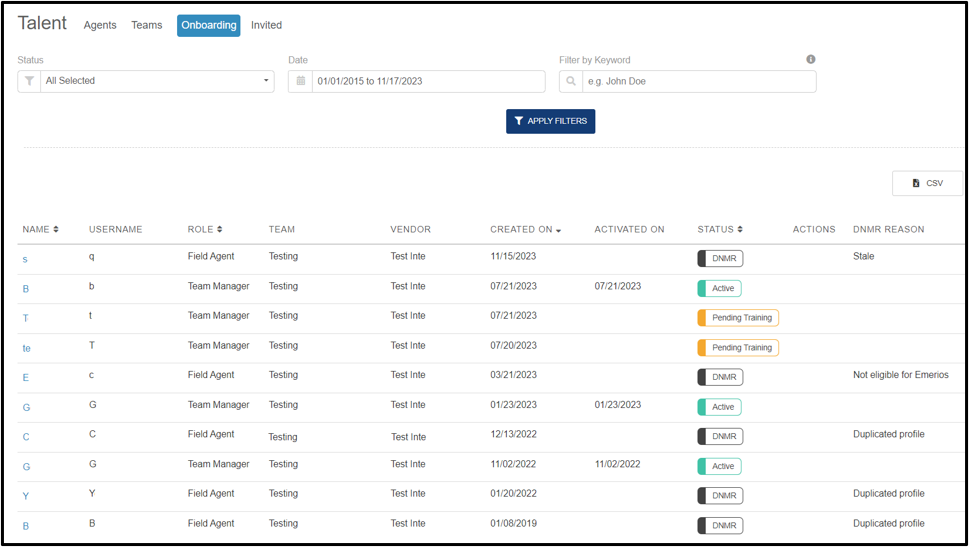Image resolution: width=969 pixels, height=547 pixels.
Task: Sort table by NAME column arrows
Action: (x=56, y=229)
